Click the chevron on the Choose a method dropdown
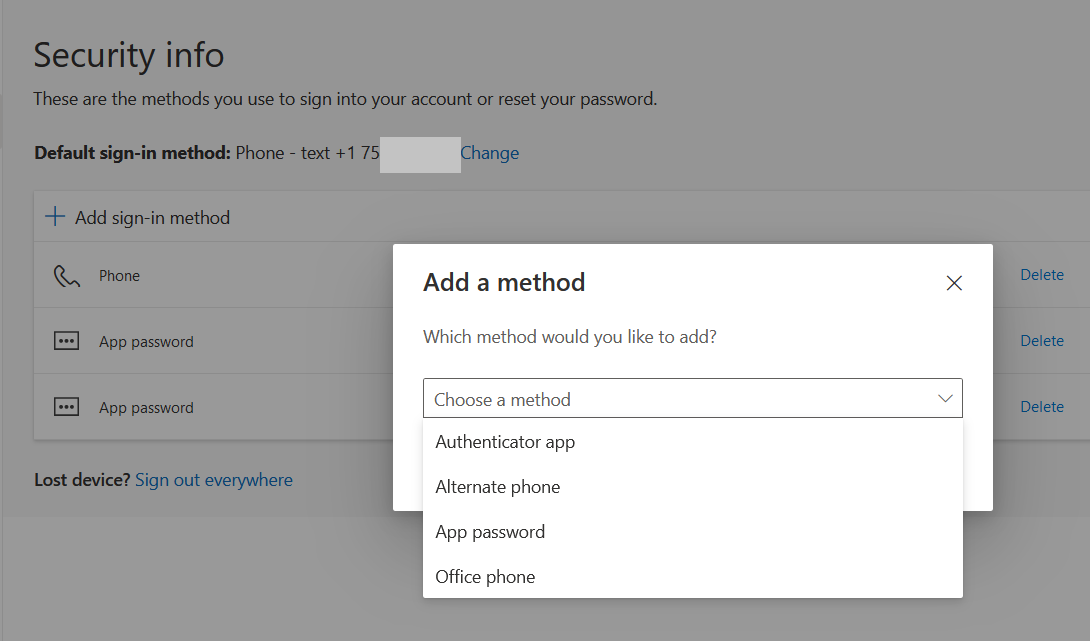The width and height of the screenshot is (1090, 641). 944,398
